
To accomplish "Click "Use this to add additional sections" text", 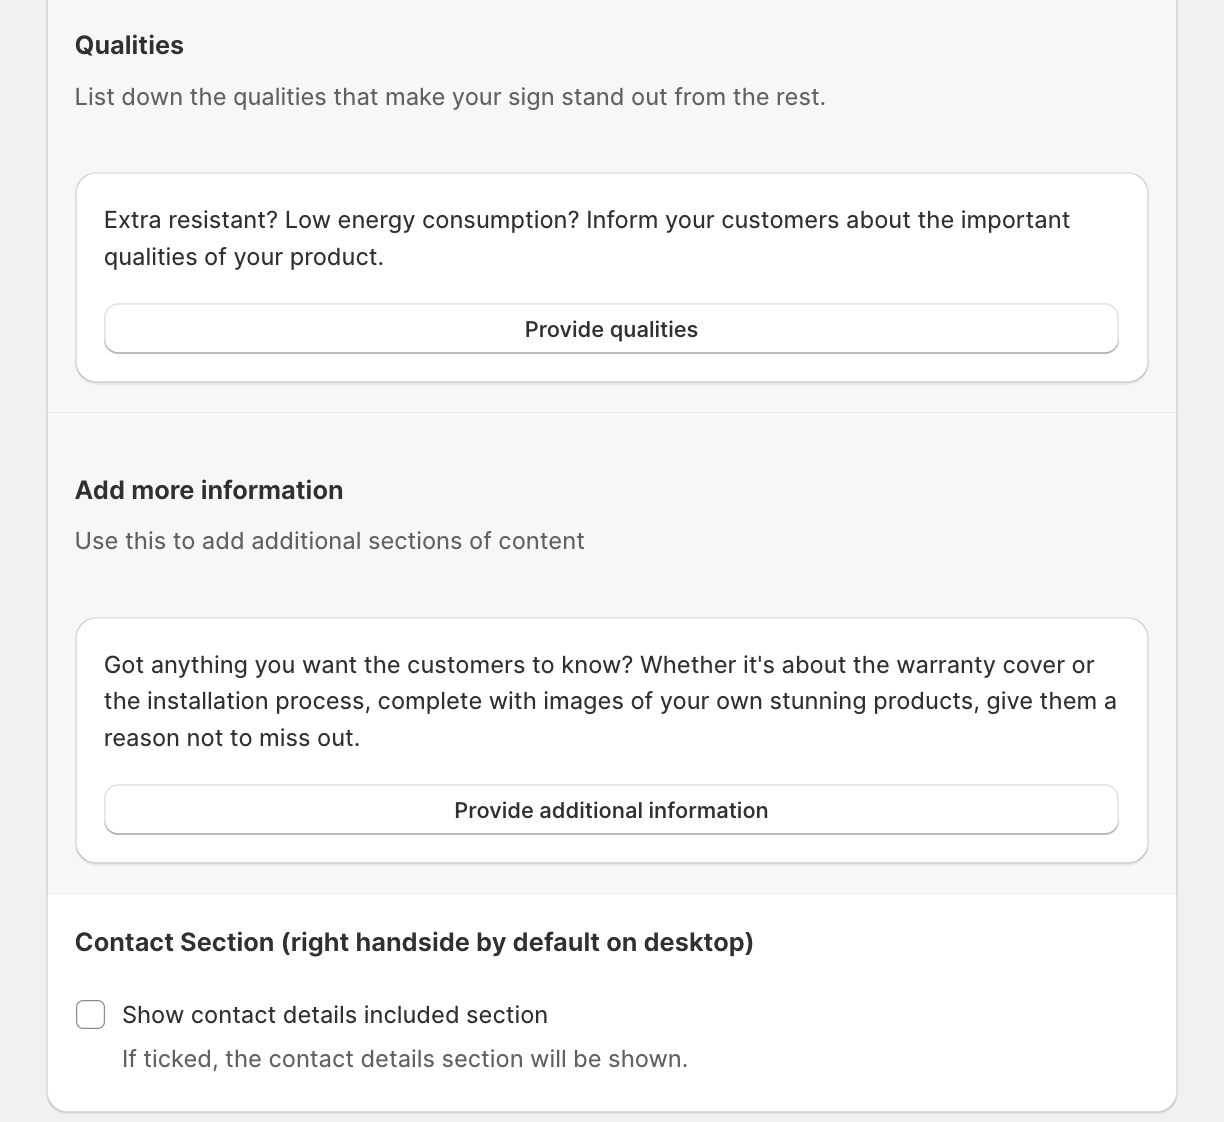I will tap(329, 541).
